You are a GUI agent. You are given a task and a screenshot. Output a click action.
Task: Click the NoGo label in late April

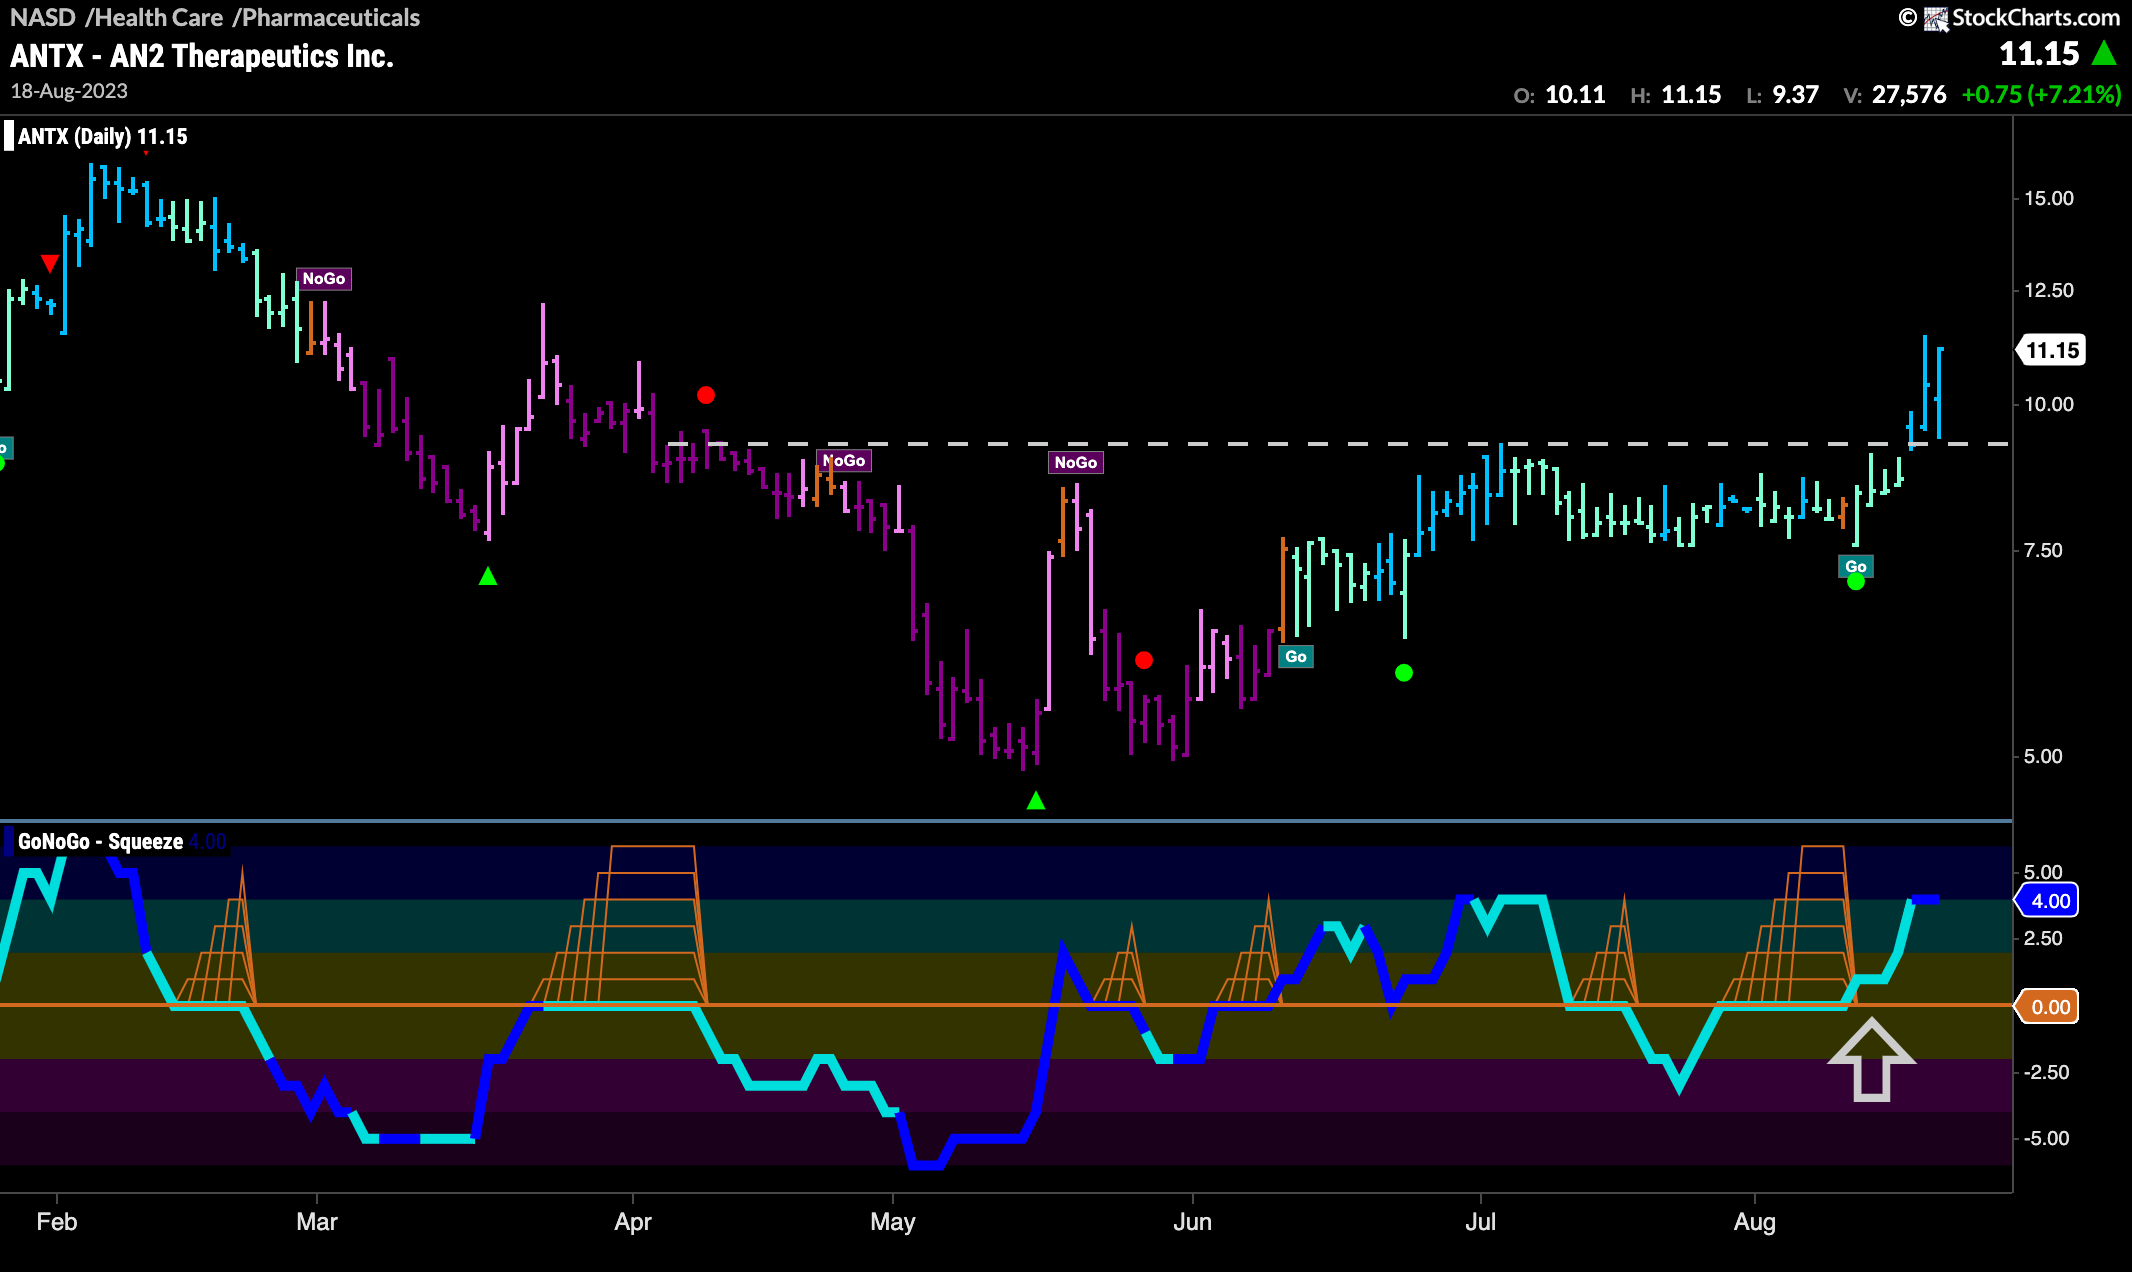click(844, 461)
